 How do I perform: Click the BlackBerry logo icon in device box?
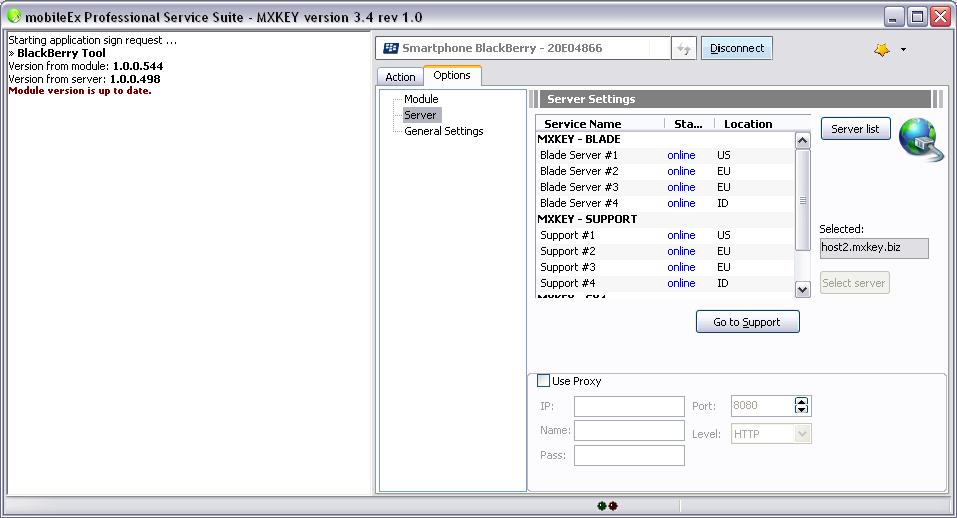coord(391,48)
